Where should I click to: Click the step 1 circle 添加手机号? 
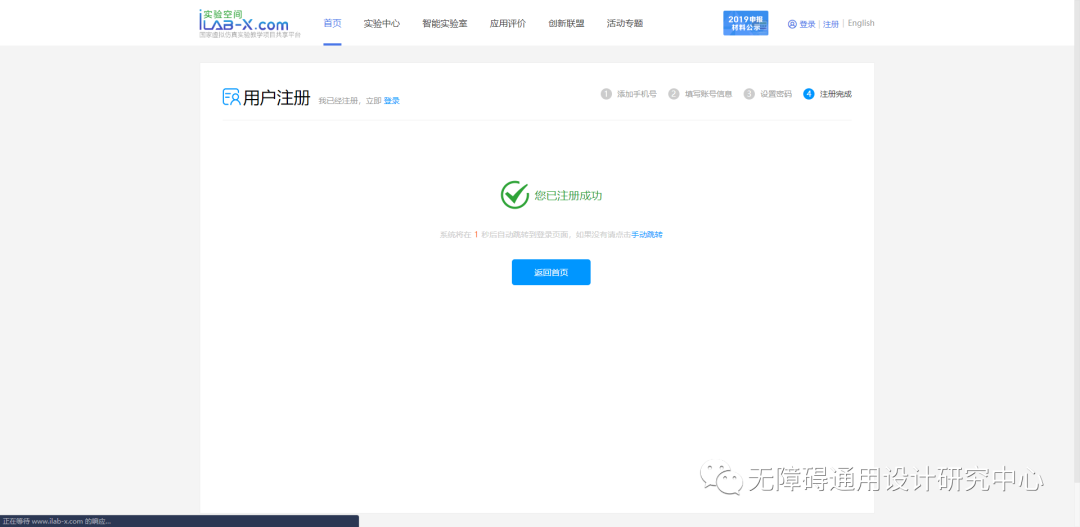click(606, 94)
